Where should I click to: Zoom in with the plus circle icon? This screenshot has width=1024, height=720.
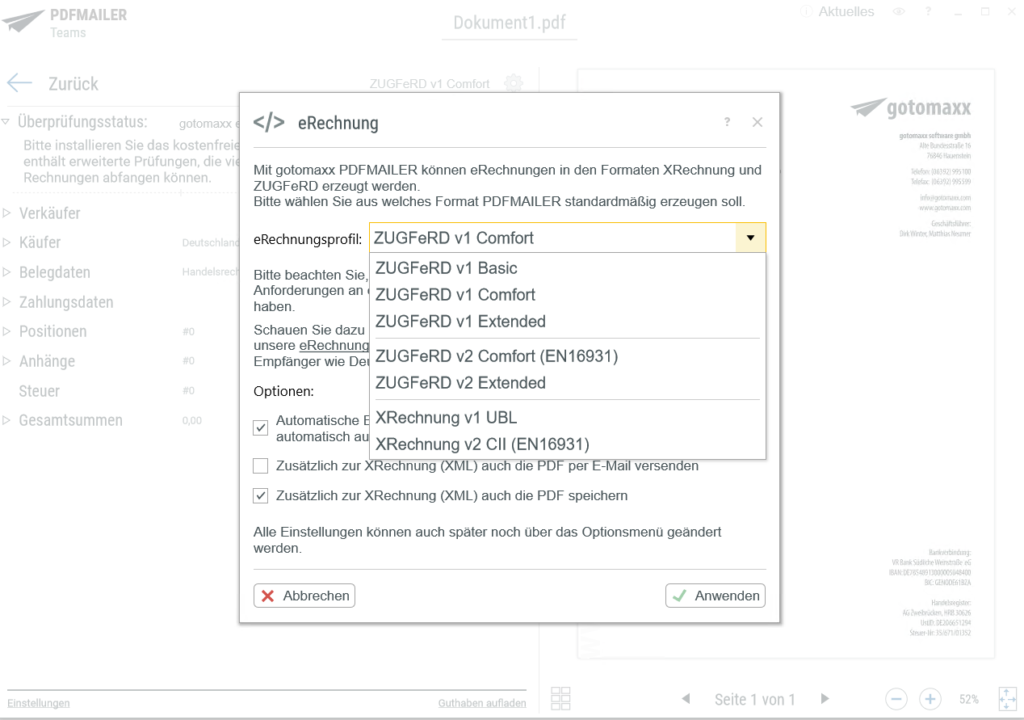click(x=930, y=699)
